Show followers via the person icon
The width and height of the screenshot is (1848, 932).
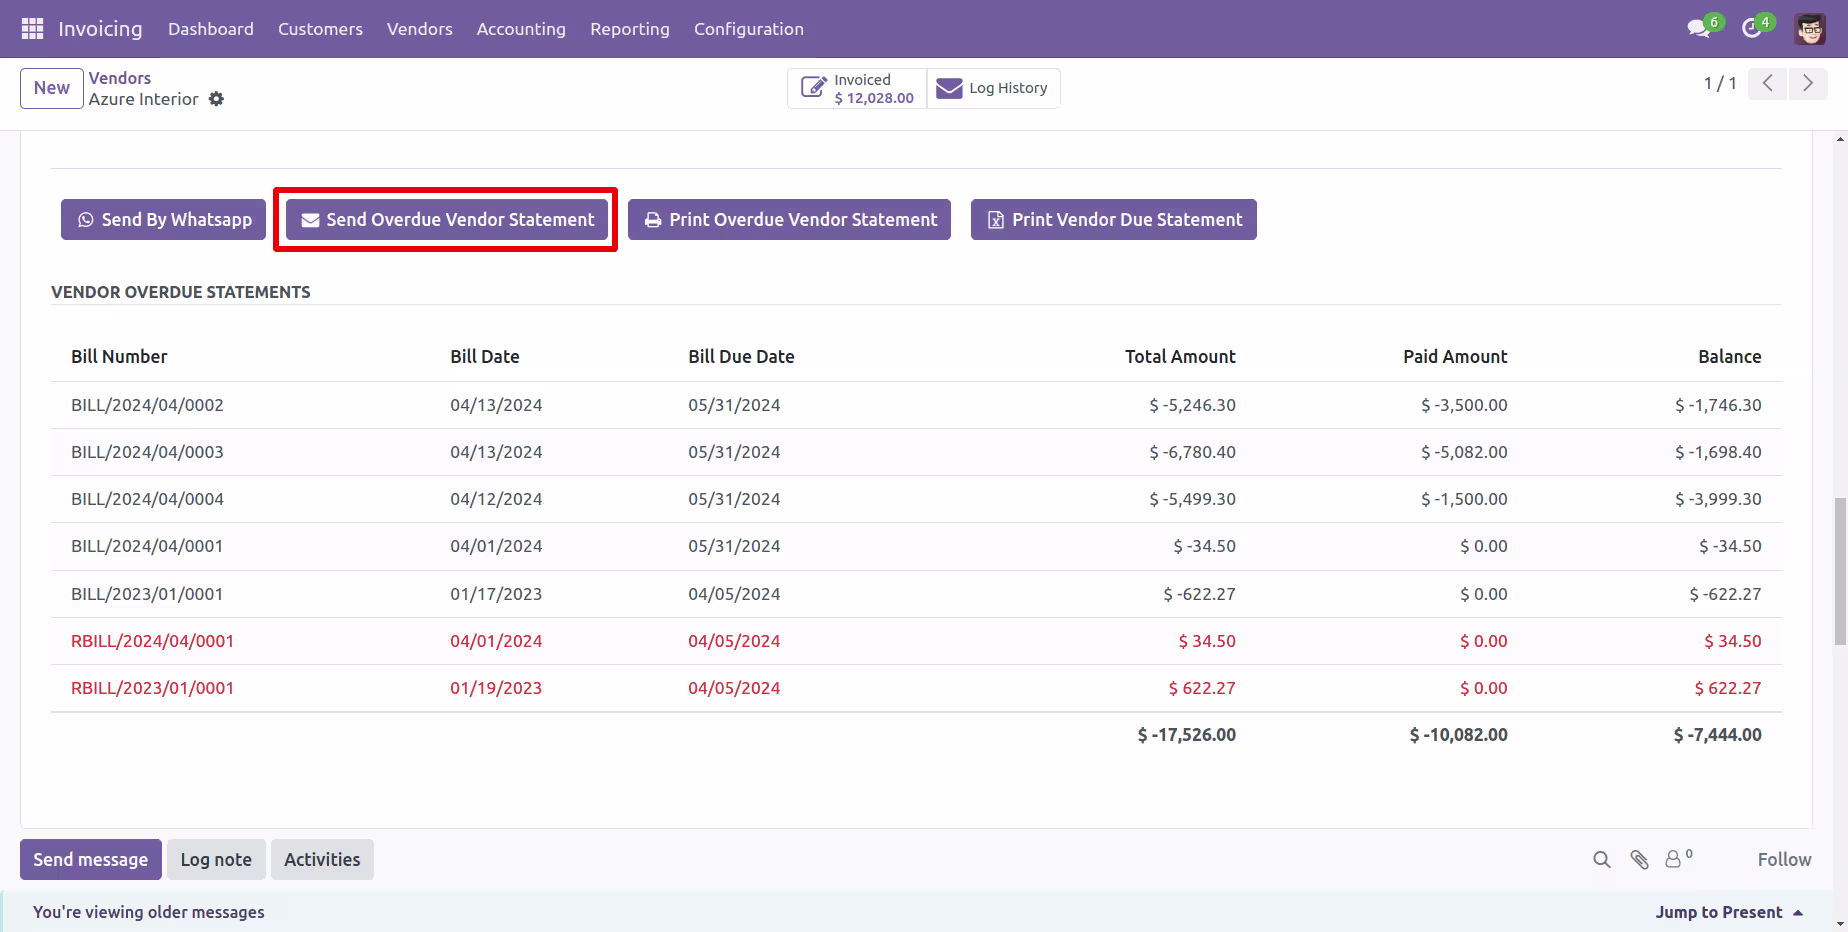click(1678, 858)
